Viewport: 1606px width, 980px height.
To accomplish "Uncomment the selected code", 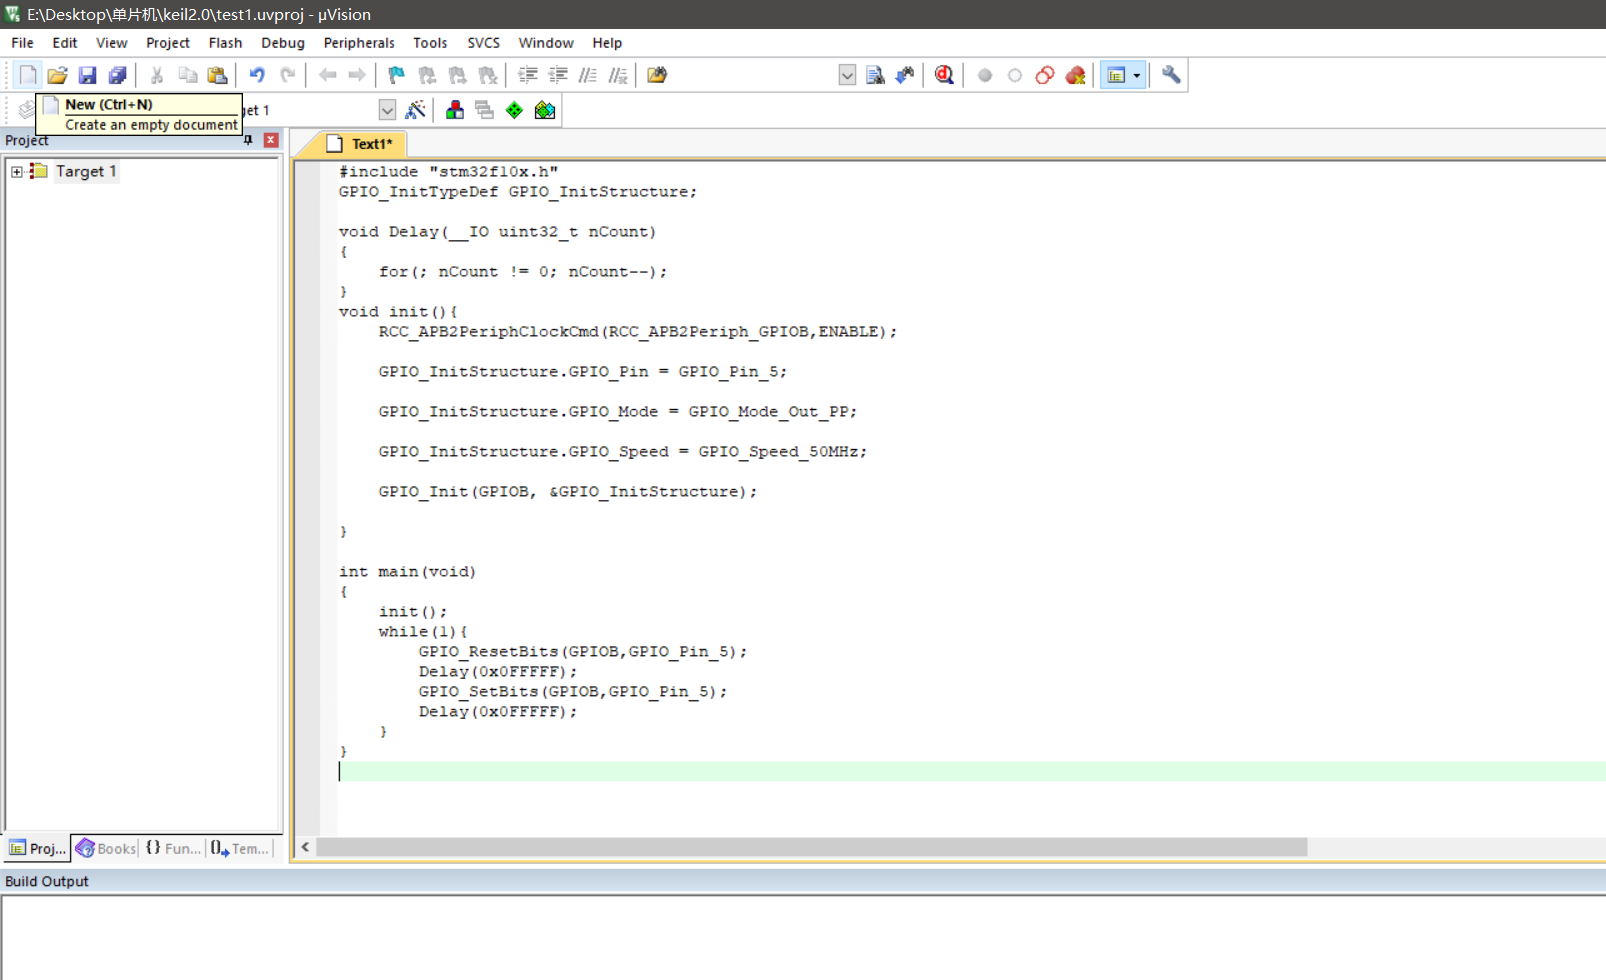I will [618, 75].
